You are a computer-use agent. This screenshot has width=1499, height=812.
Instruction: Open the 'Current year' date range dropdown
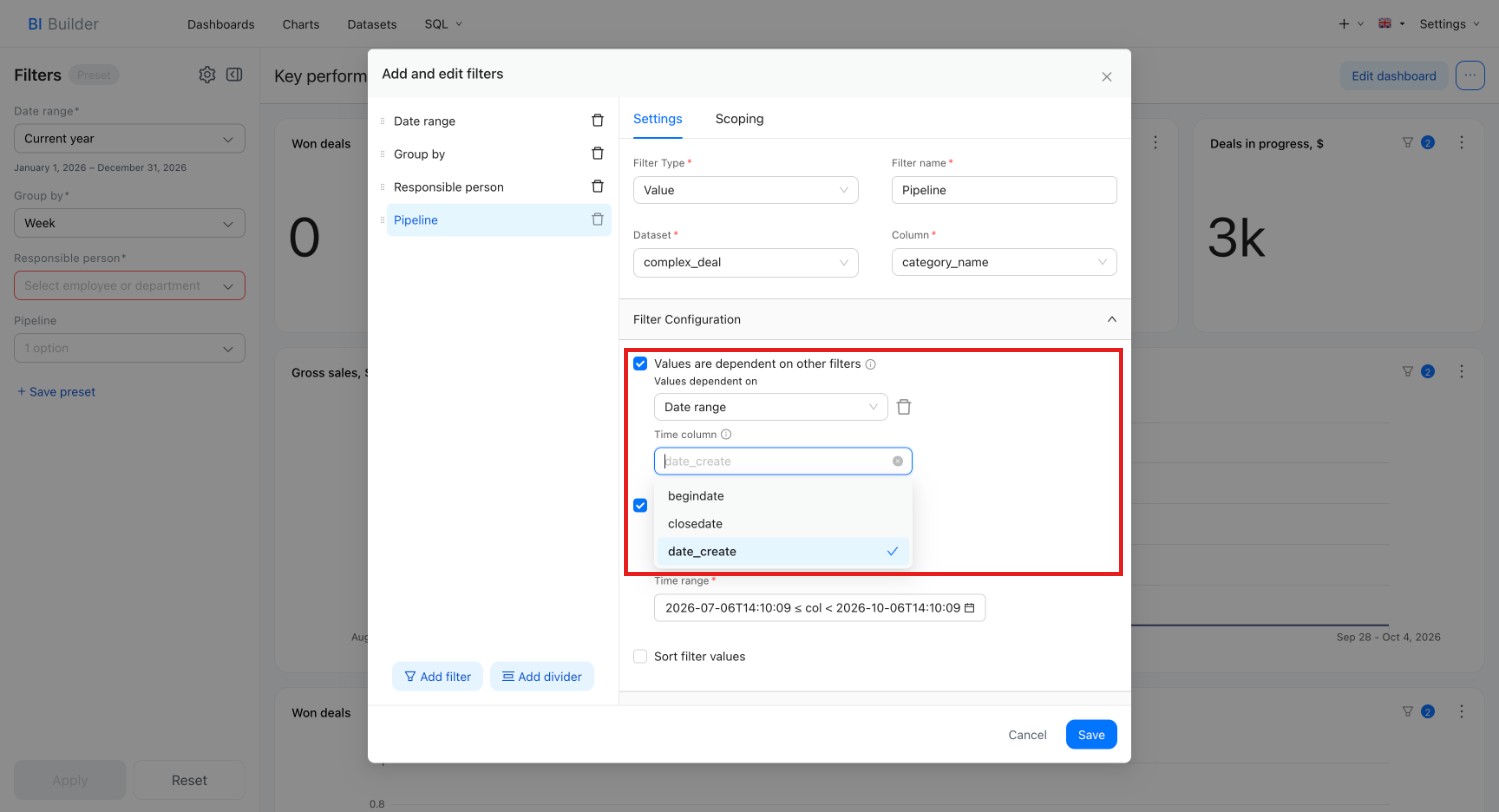click(129, 139)
